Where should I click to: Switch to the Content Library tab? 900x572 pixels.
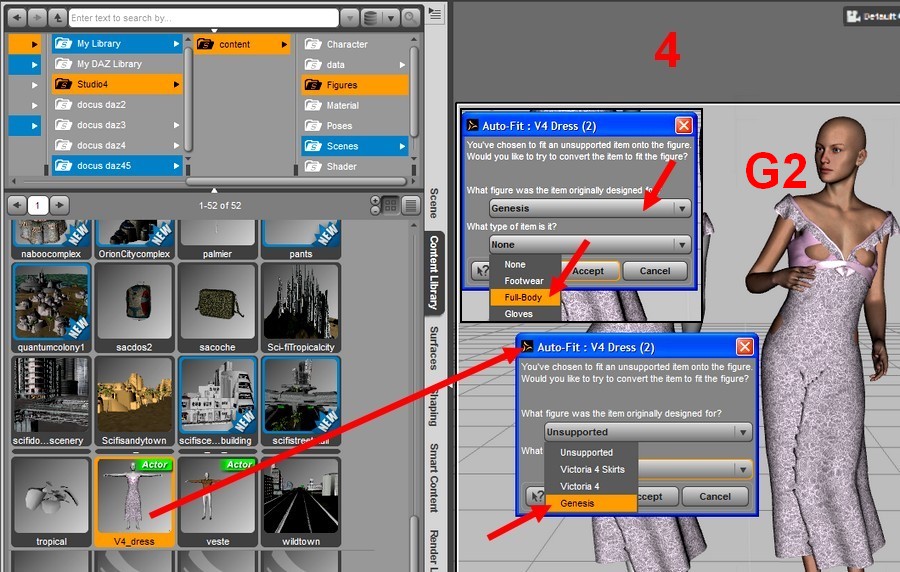(x=435, y=273)
